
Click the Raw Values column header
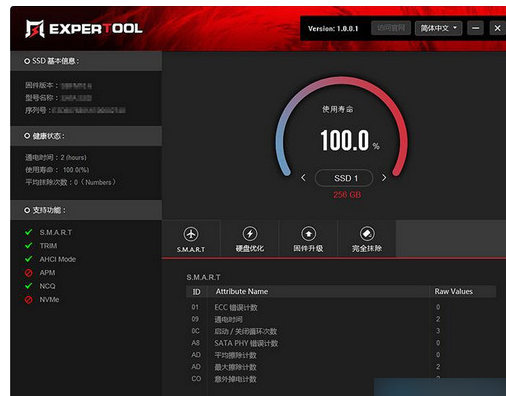pyautogui.click(x=453, y=291)
